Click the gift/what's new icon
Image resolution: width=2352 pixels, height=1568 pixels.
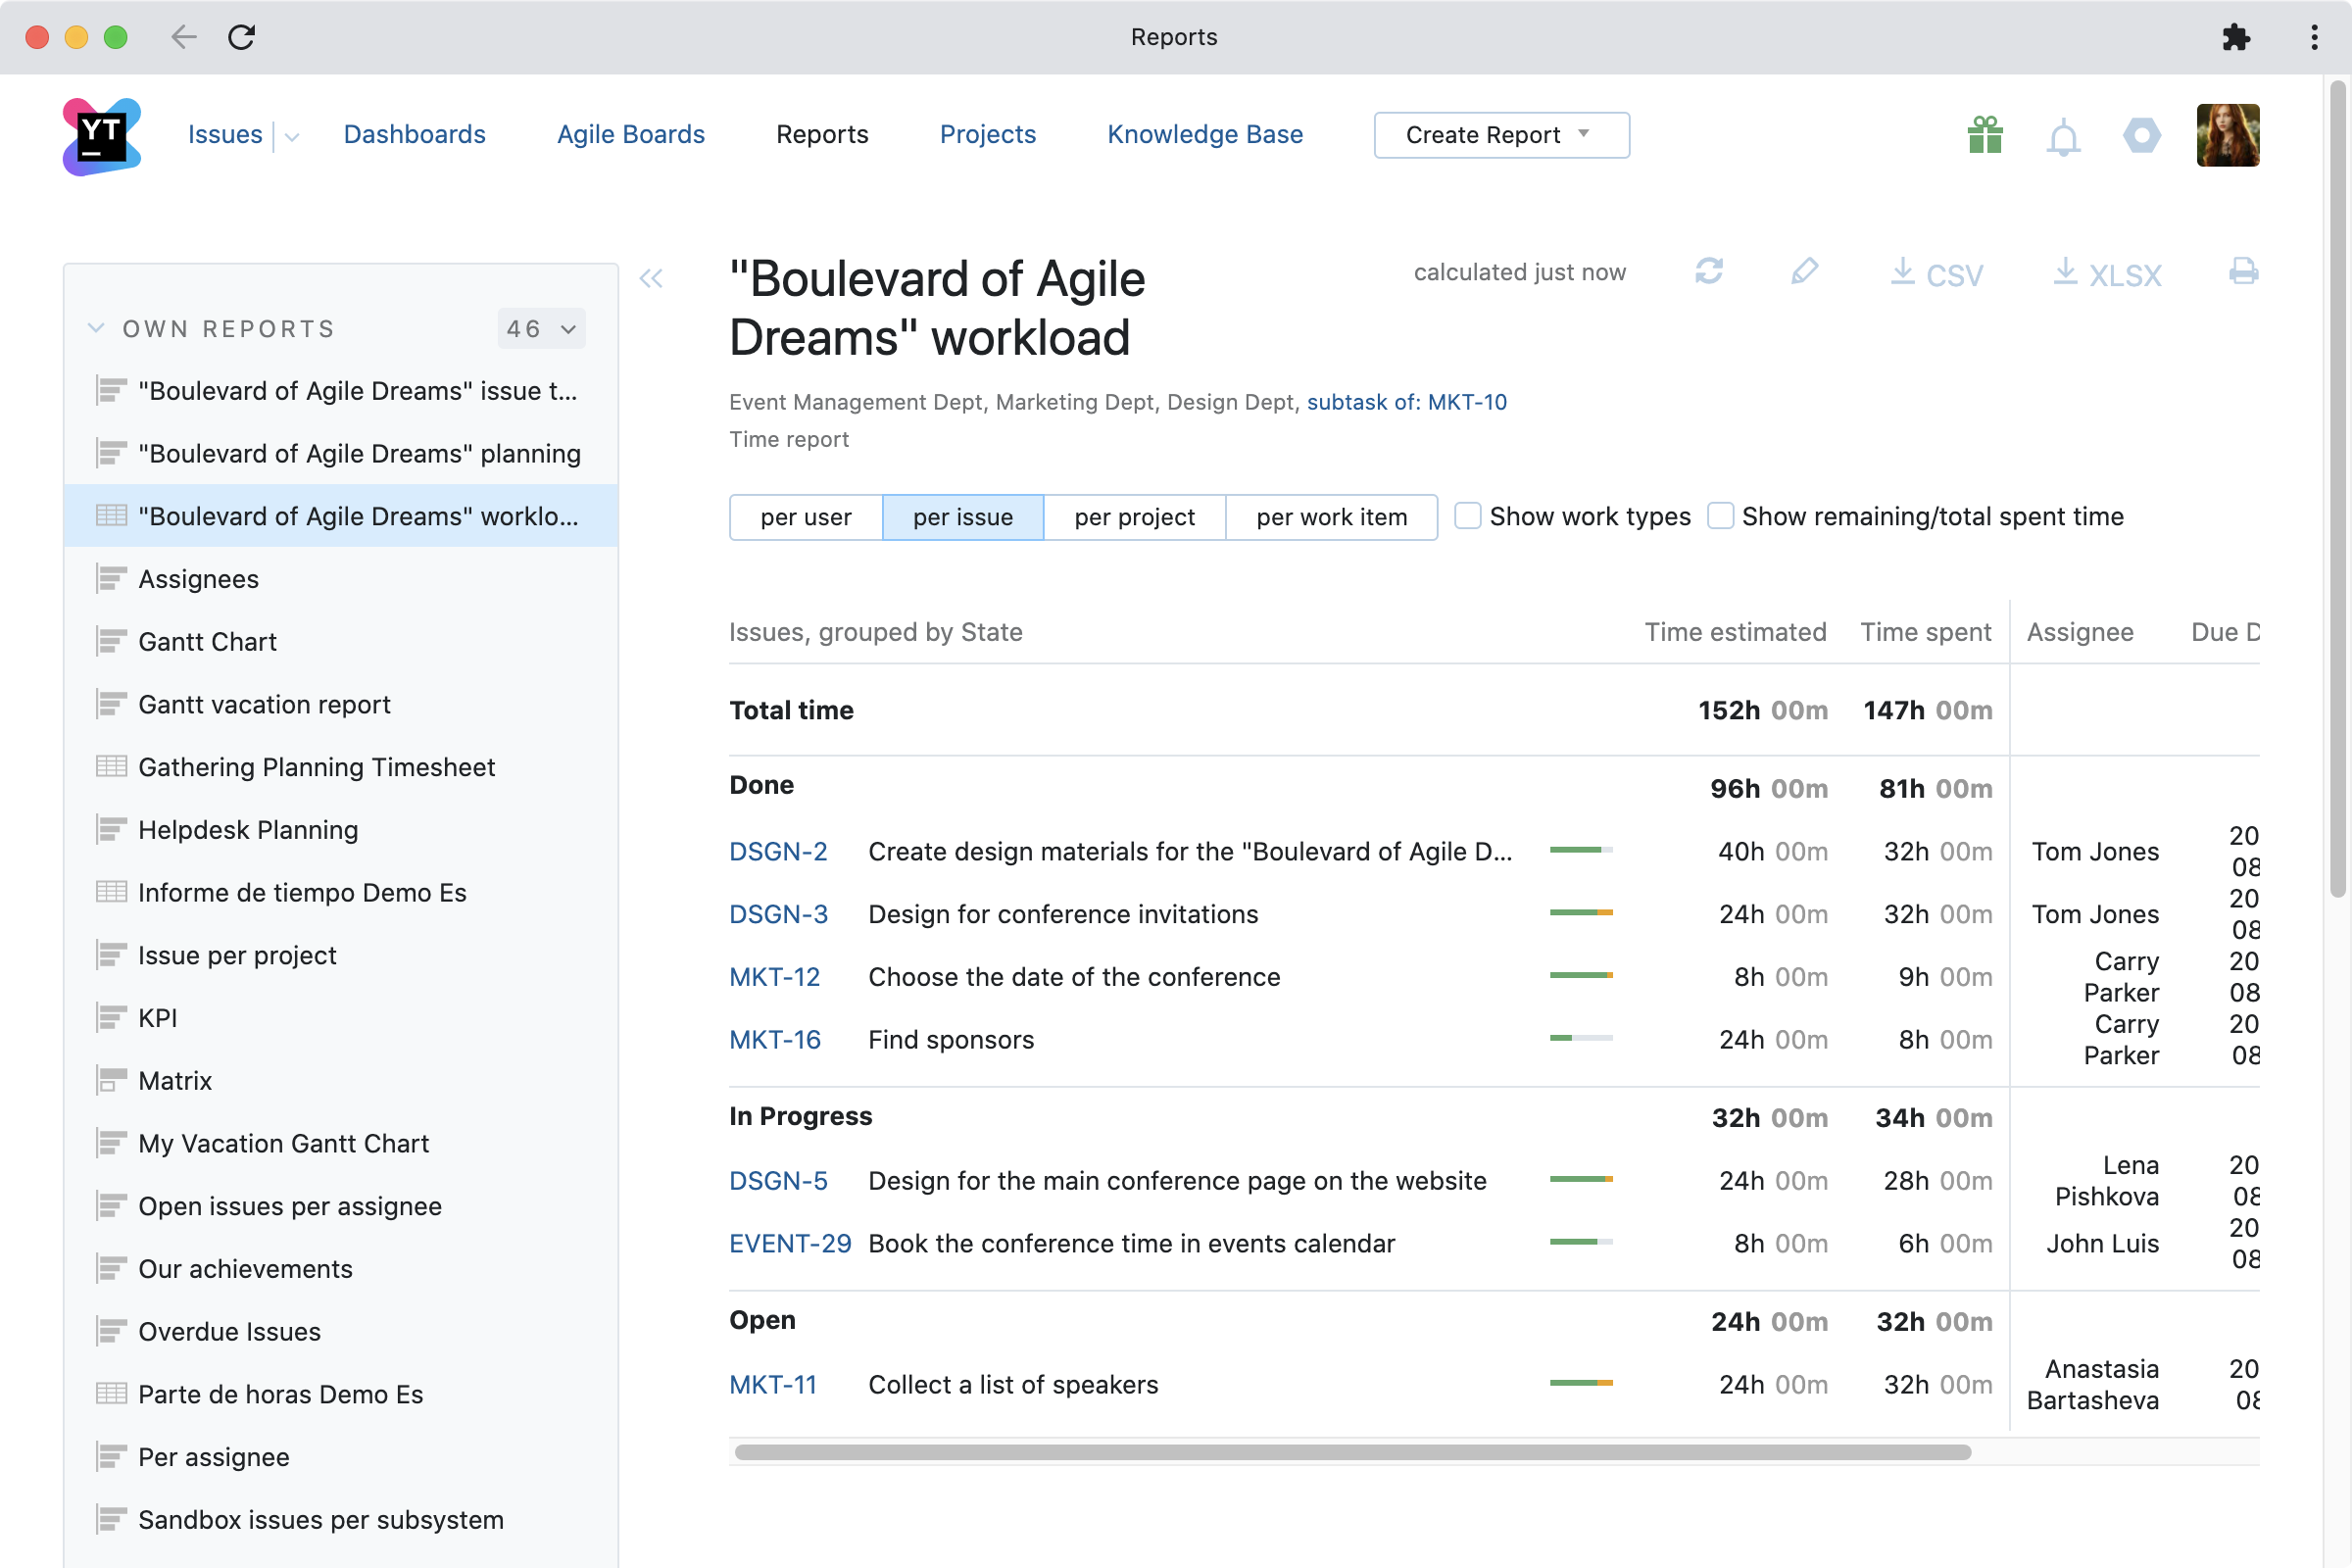coord(1983,135)
